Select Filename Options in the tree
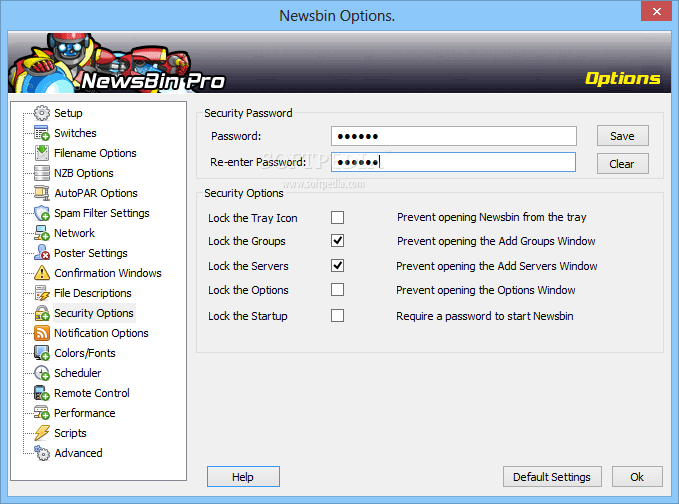Image resolution: width=679 pixels, height=504 pixels. [95, 153]
